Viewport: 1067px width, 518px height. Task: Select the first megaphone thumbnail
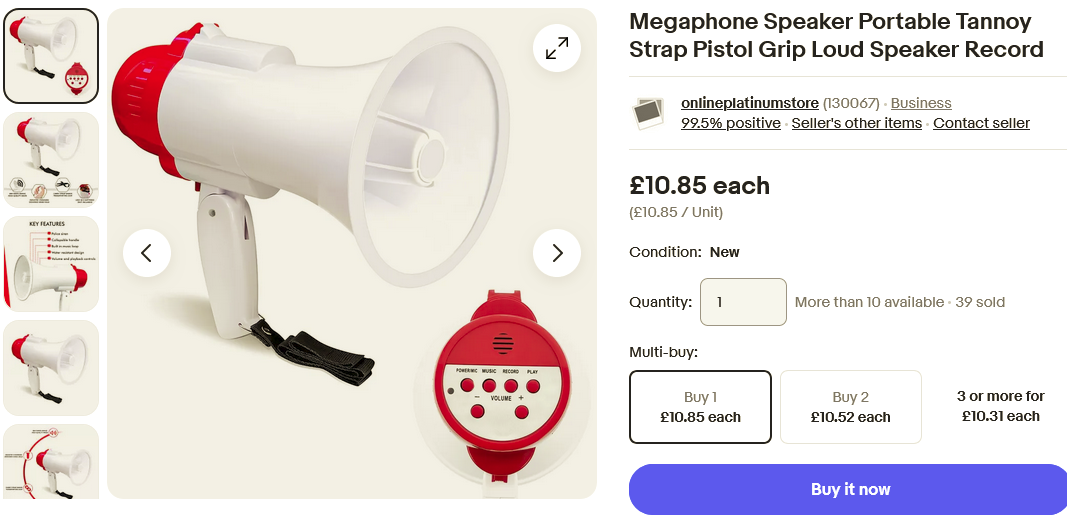tap(51, 56)
